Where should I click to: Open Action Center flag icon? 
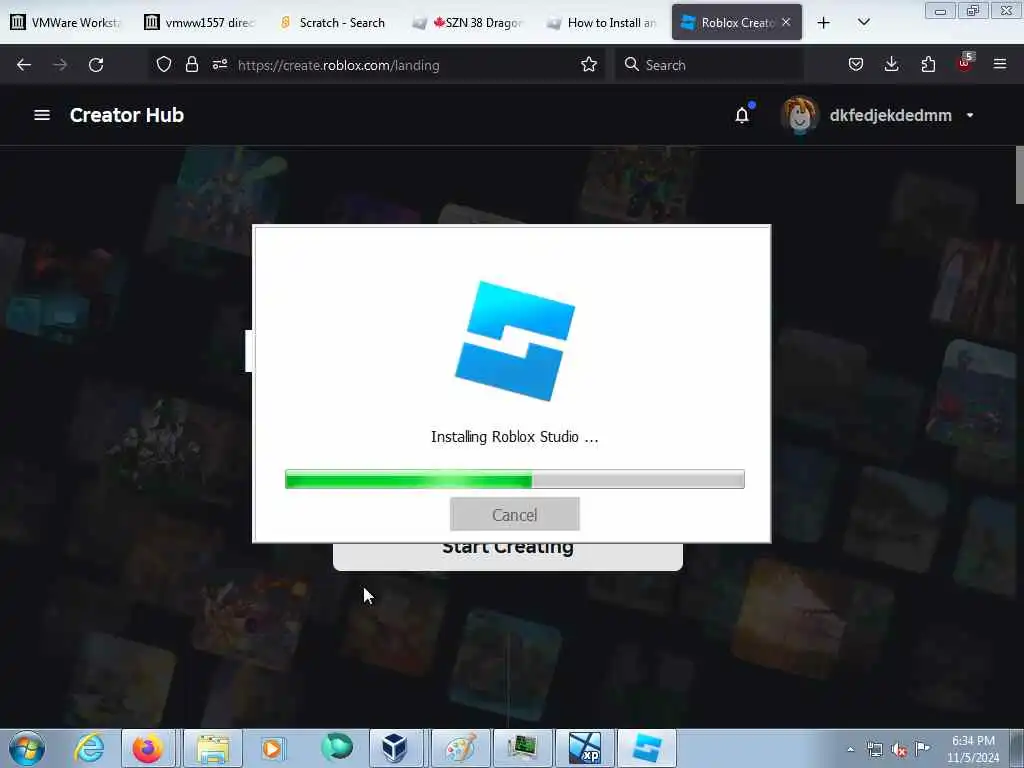pyautogui.click(x=923, y=748)
